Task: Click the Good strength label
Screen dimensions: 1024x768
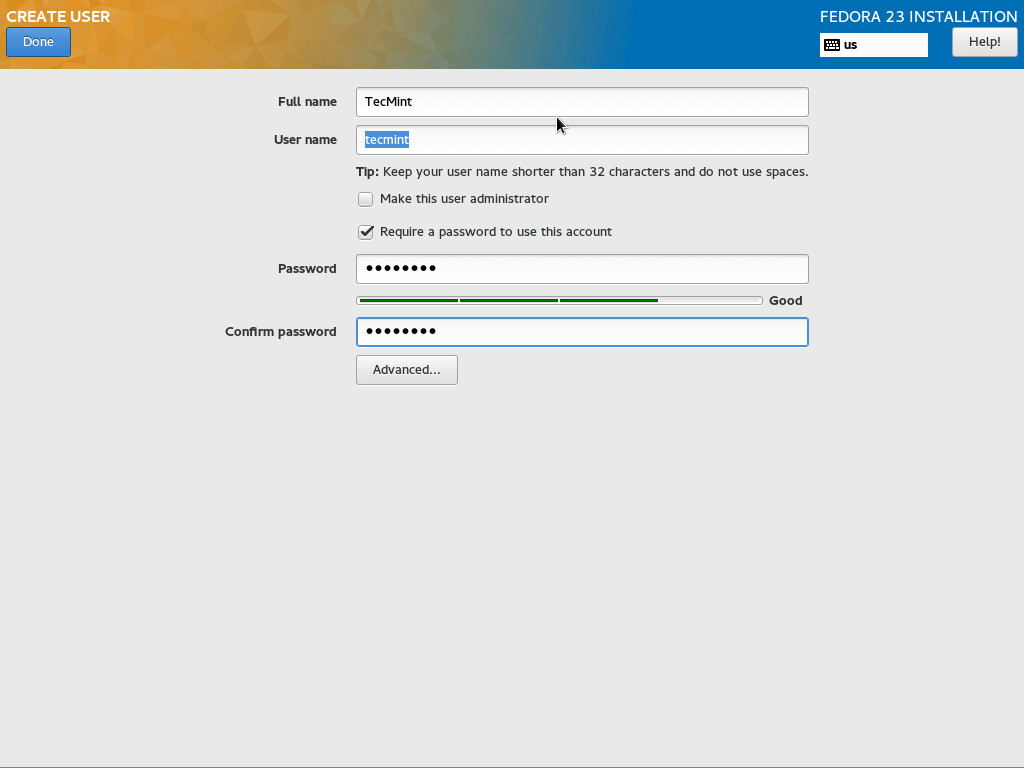Action: point(786,300)
